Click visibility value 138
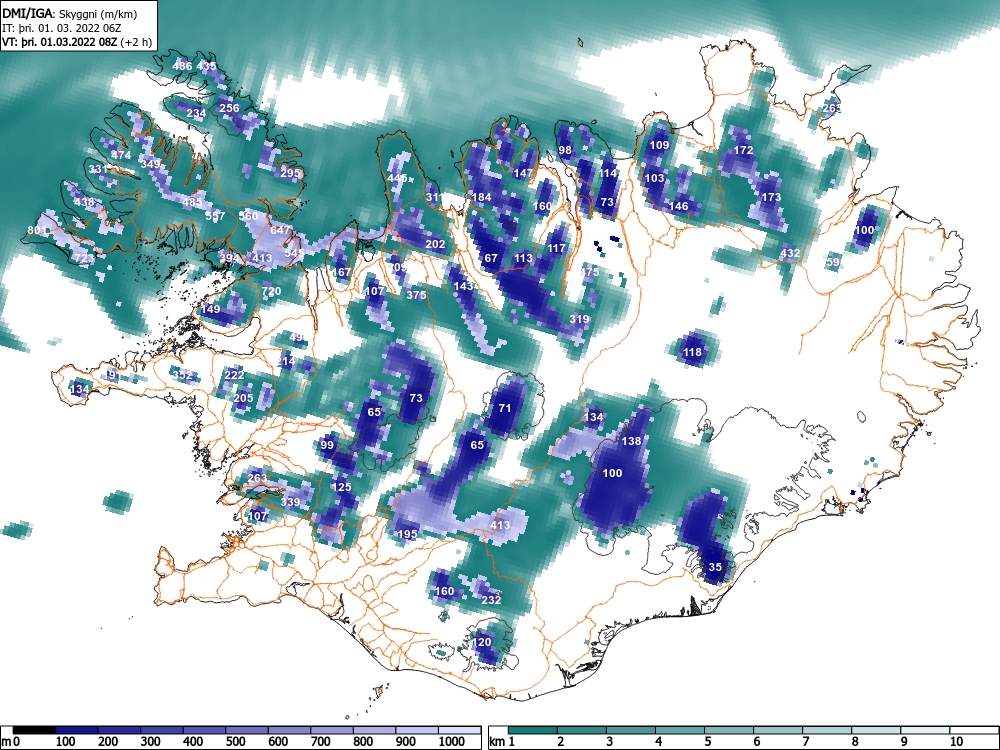This screenshot has width=1000, height=750. click(x=631, y=441)
